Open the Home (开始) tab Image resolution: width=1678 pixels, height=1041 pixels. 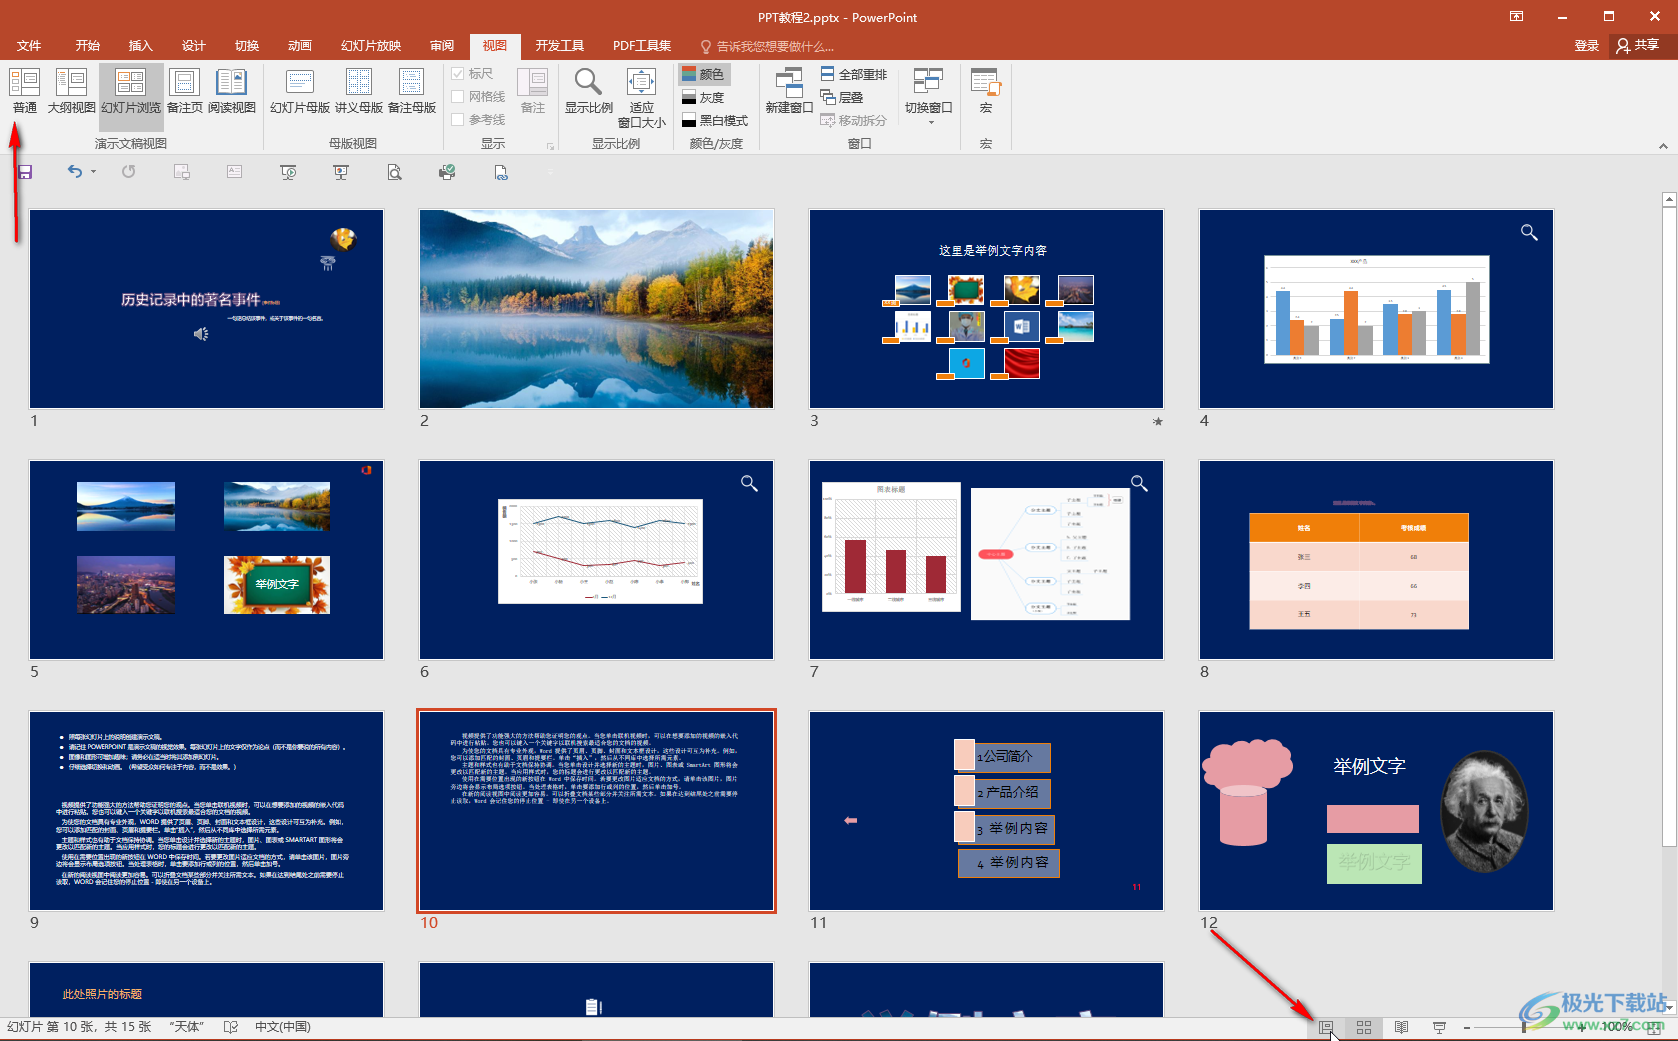88,46
